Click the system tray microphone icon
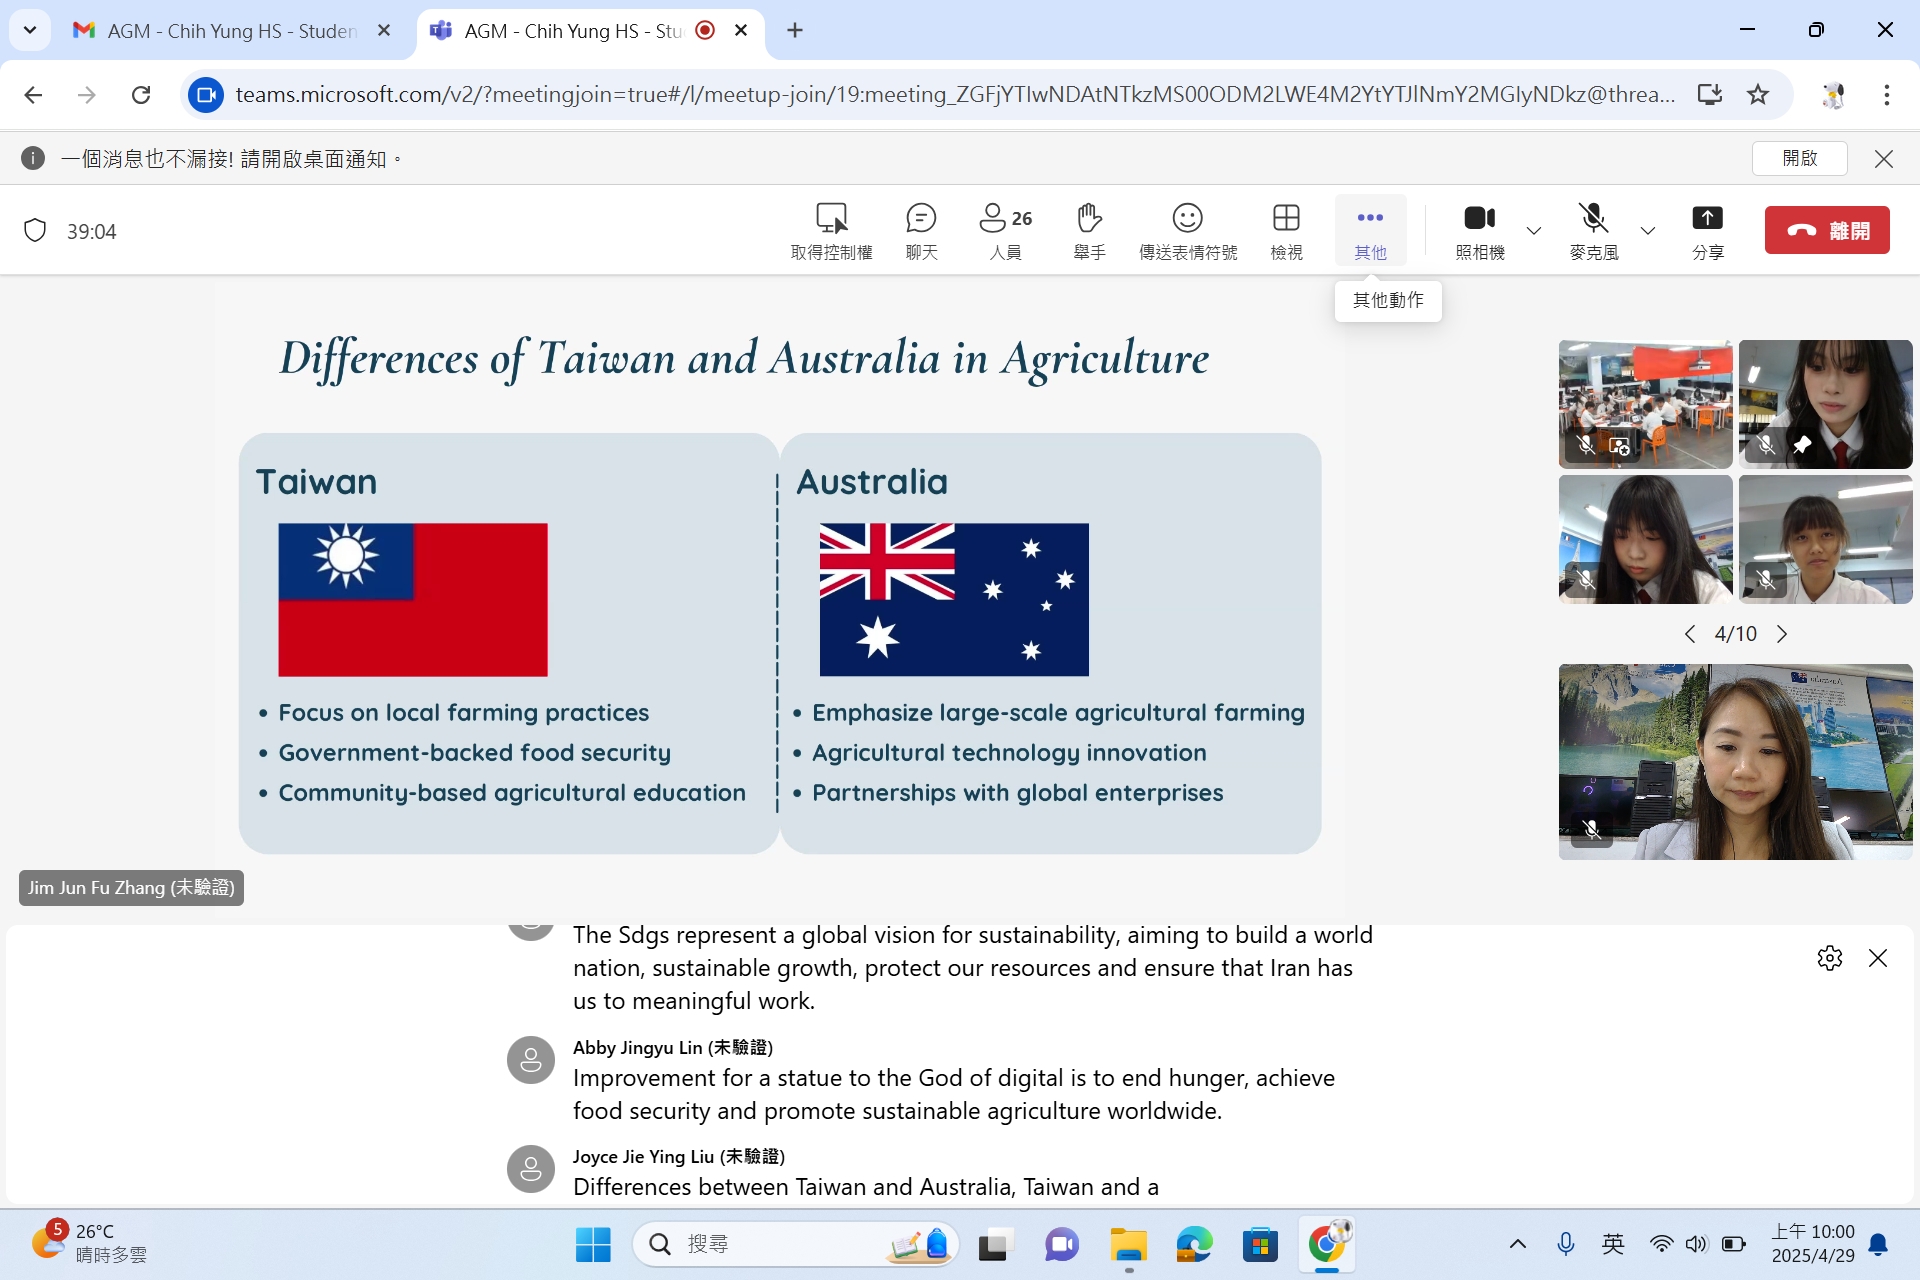 (x=1566, y=1245)
